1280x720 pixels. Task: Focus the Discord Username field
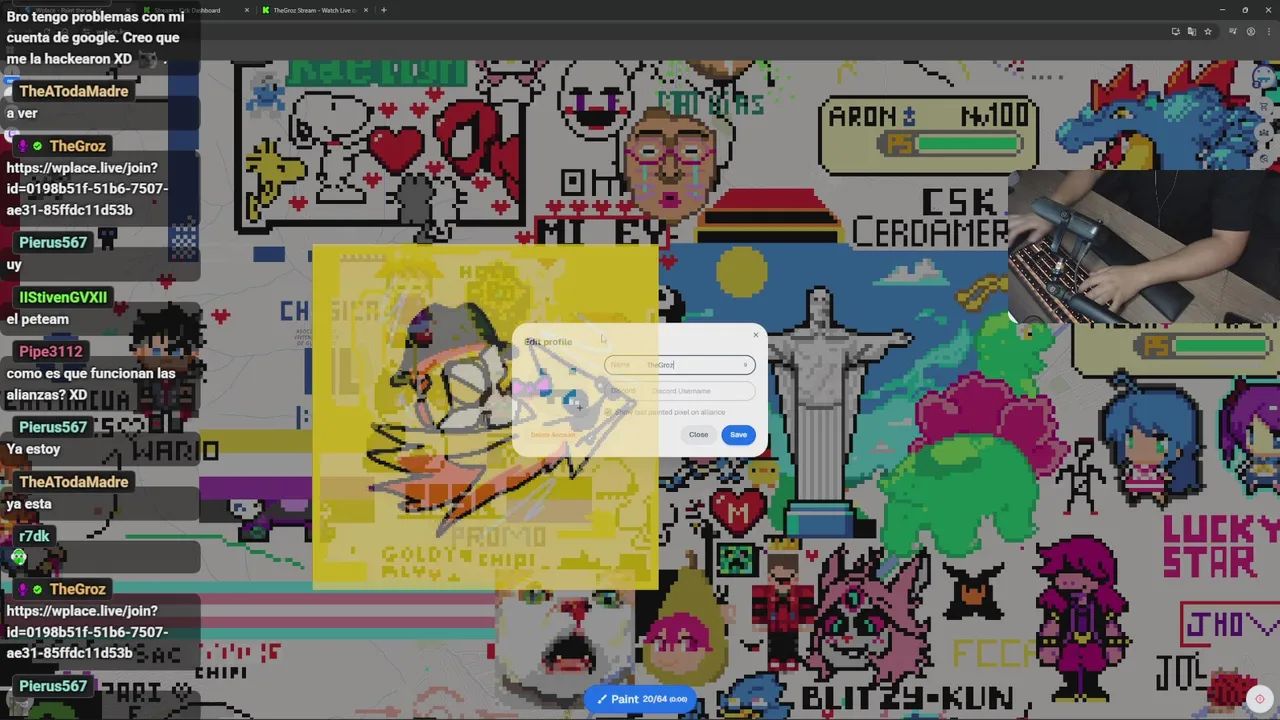point(680,391)
